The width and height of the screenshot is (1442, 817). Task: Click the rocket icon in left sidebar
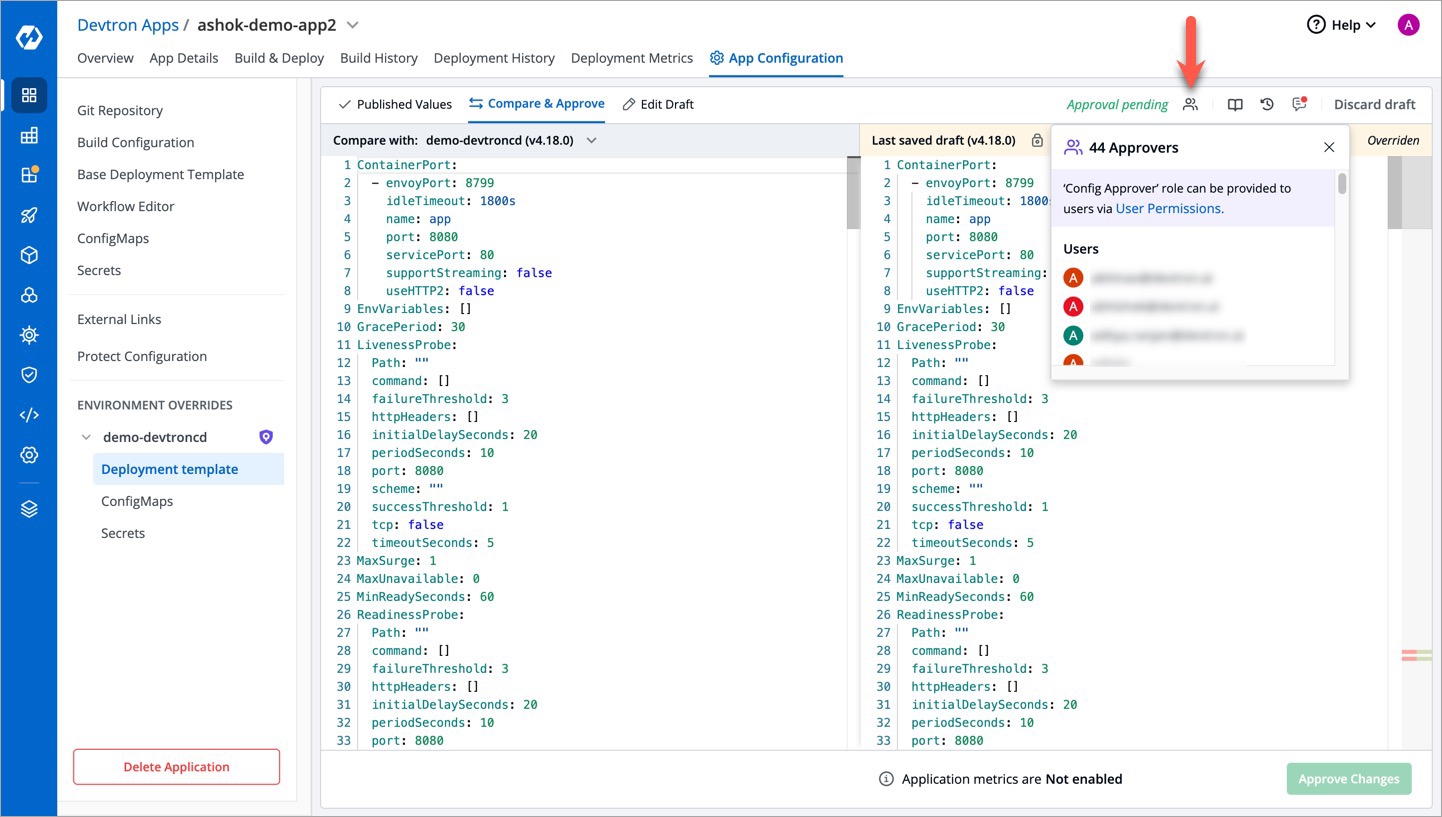coord(29,215)
